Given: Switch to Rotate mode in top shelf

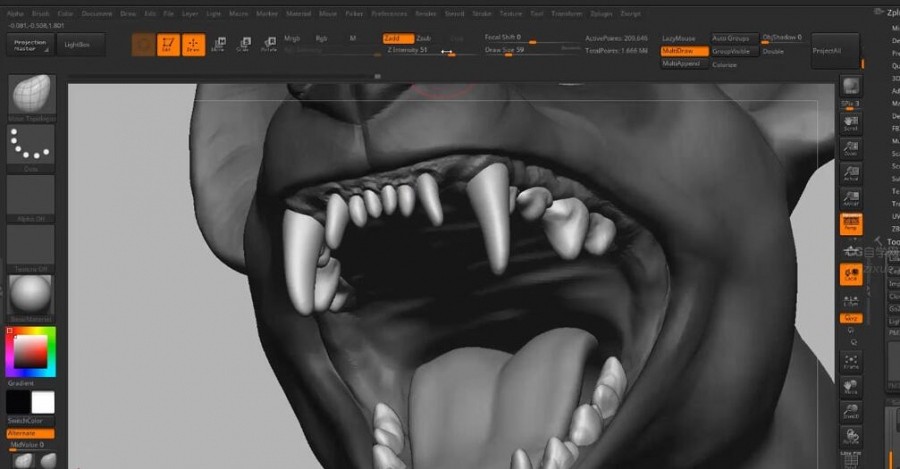Looking at the screenshot, I should tap(269, 45).
